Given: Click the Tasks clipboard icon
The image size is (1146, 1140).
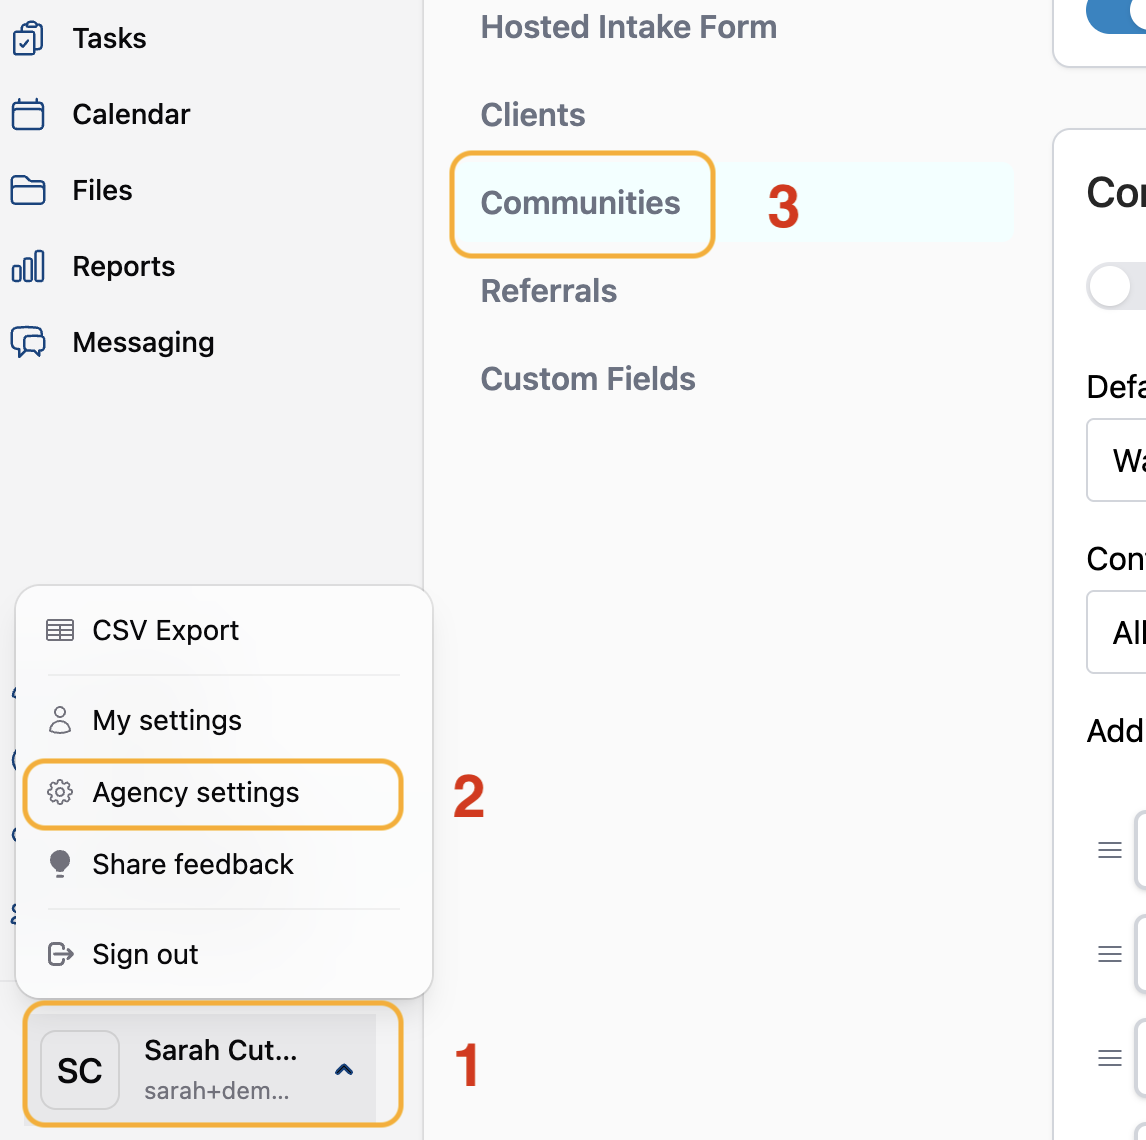Looking at the screenshot, I should [28, 39].
